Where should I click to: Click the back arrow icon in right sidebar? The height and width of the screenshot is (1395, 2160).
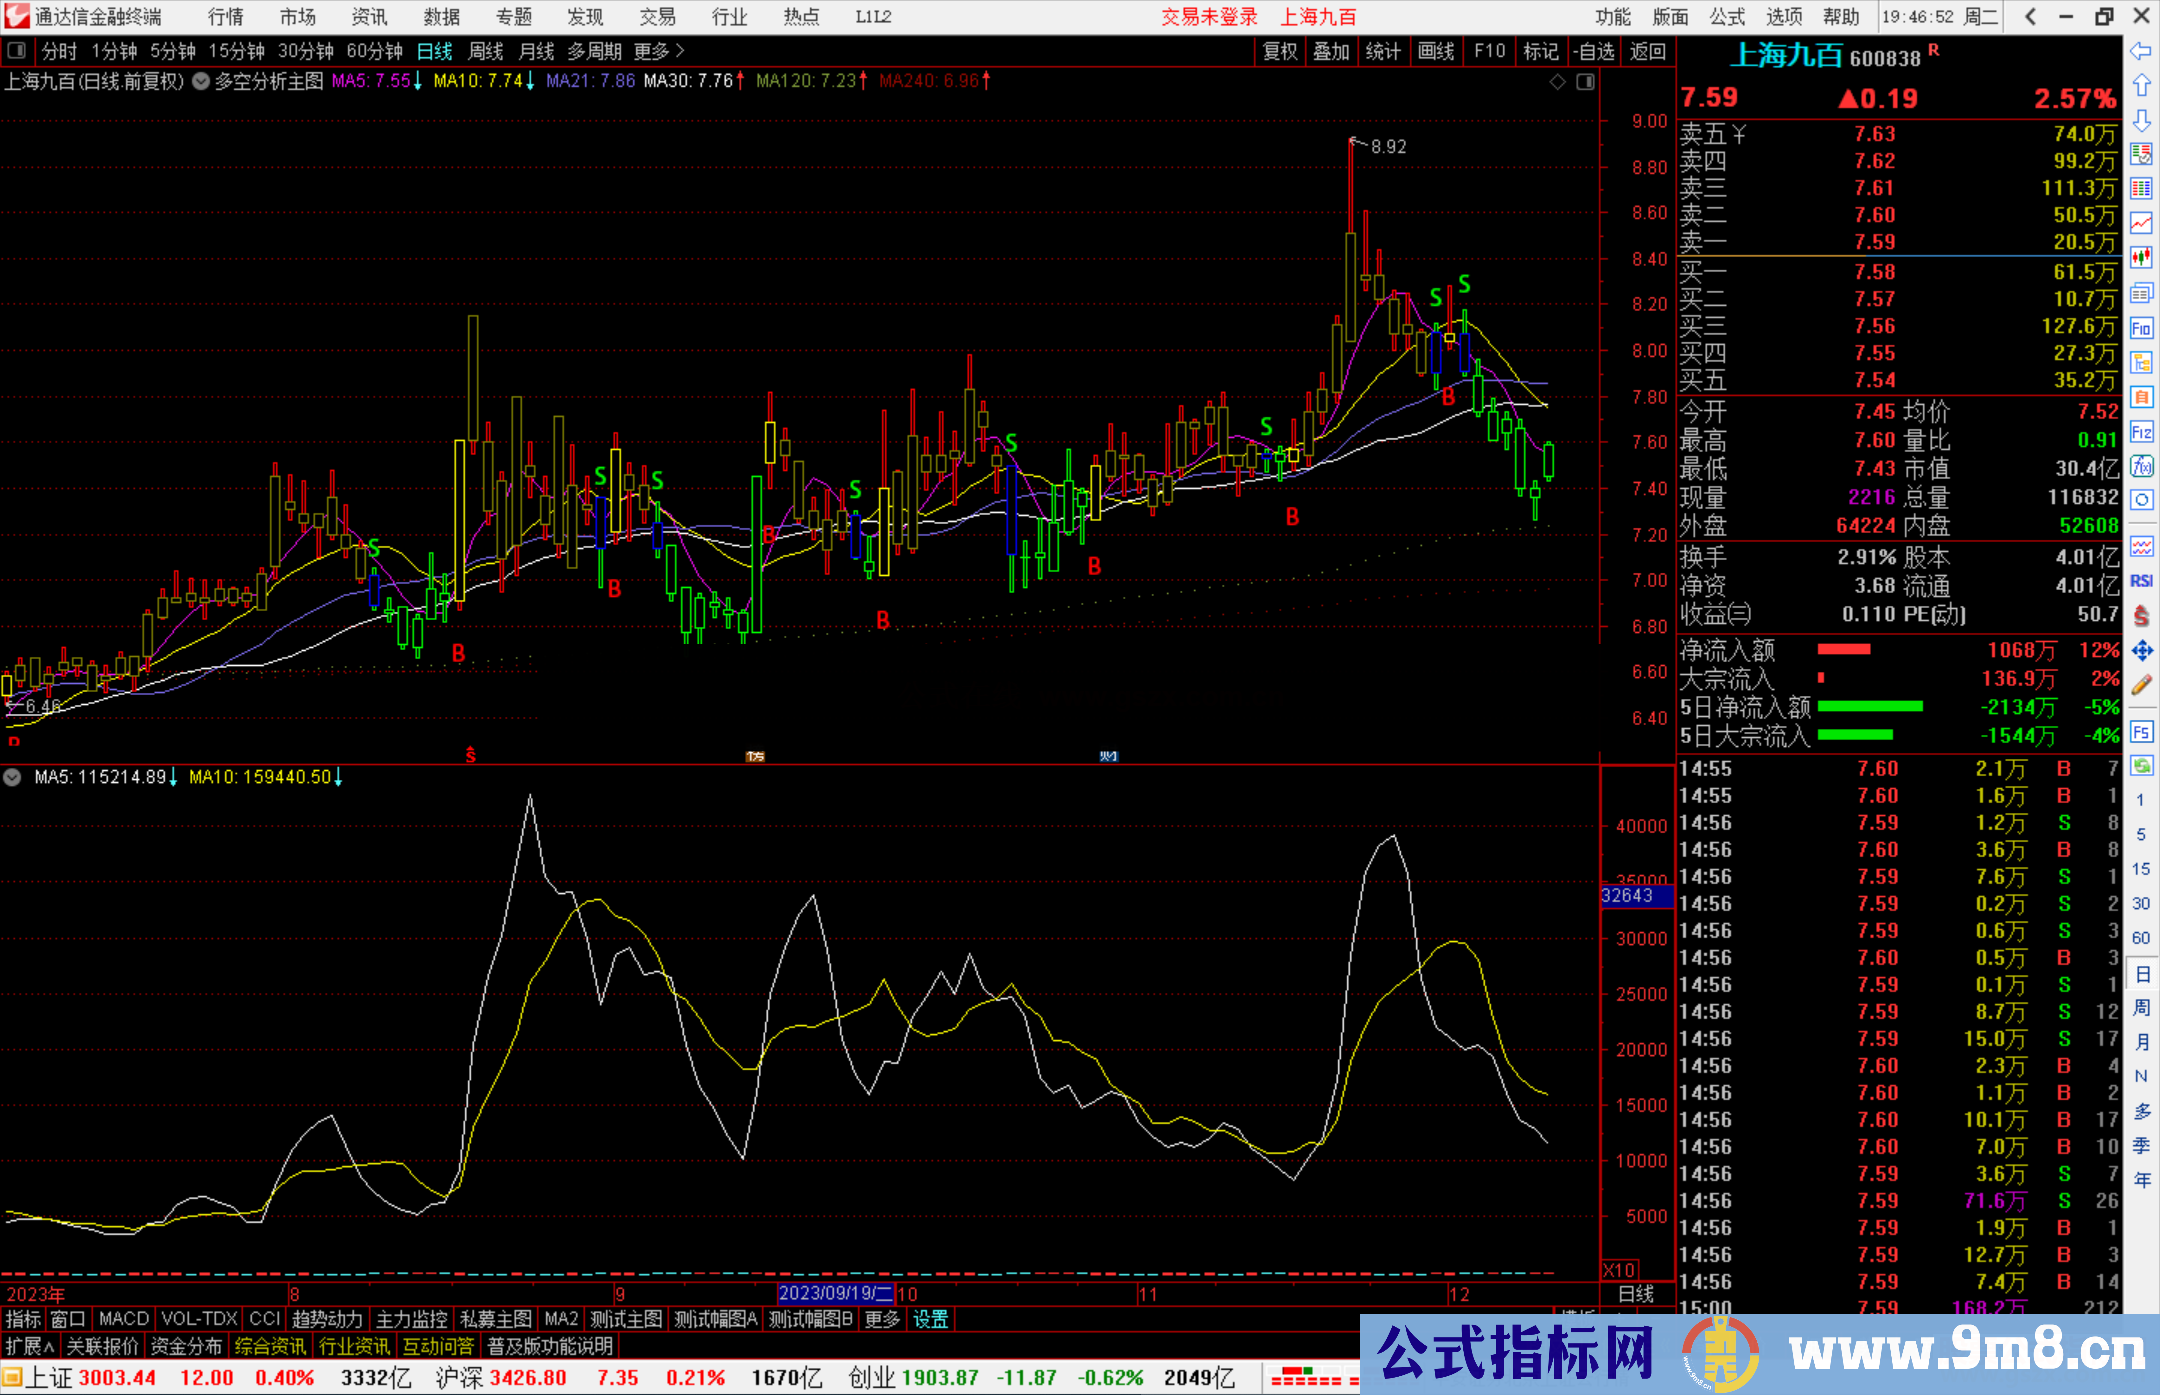(2141, 51)
